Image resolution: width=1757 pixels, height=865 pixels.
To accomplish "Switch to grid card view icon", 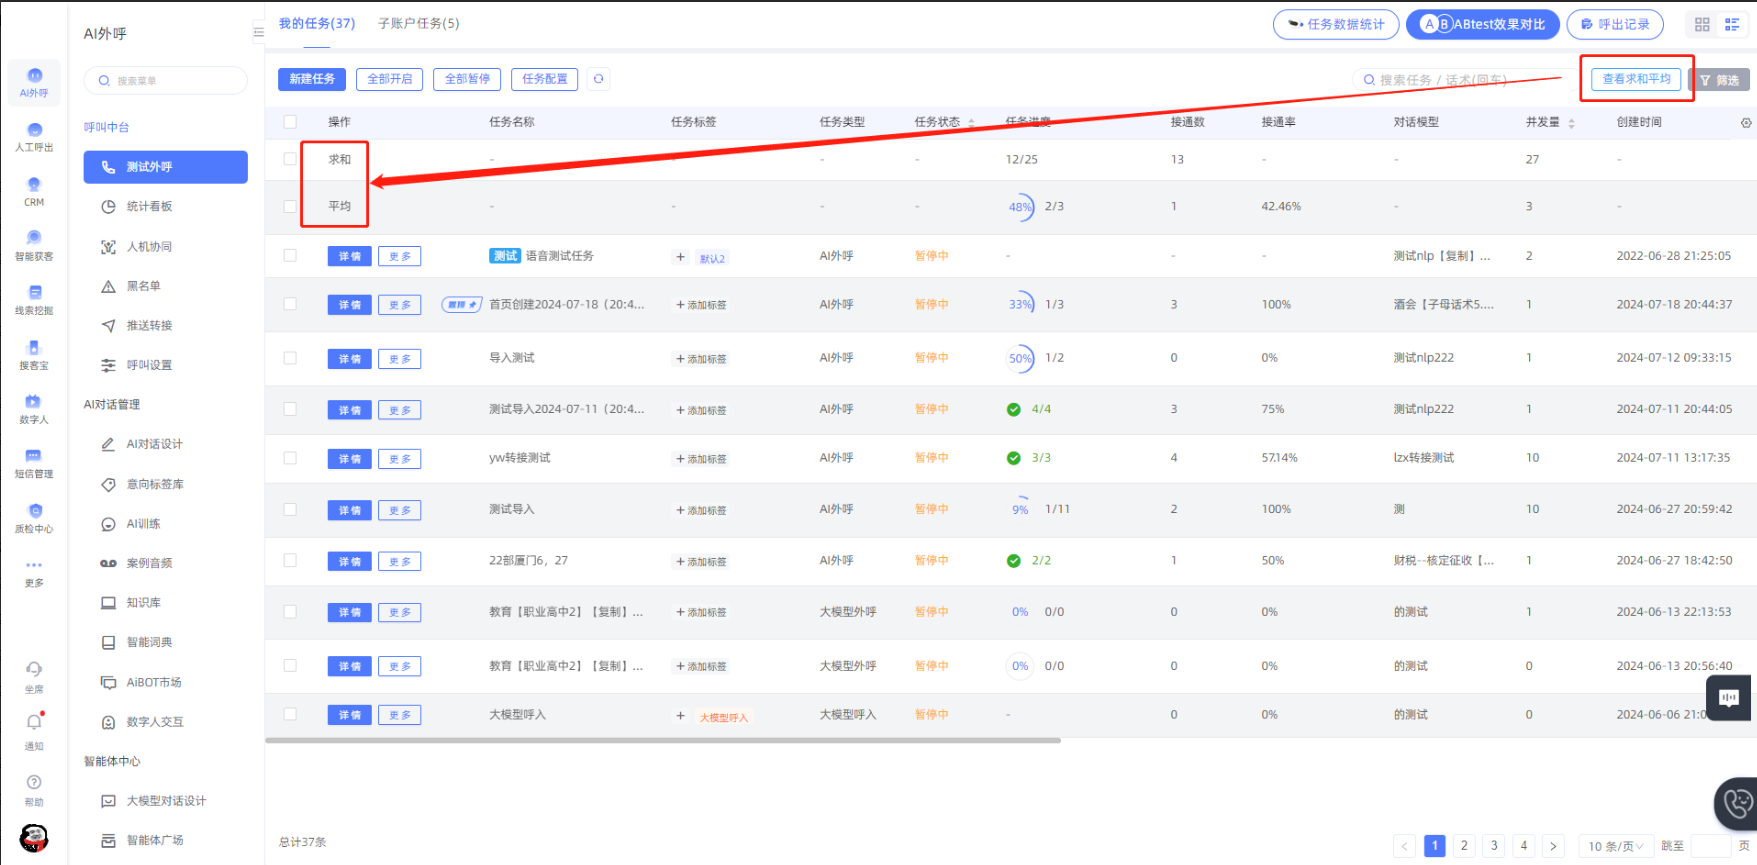I will tap(1702, 24).
